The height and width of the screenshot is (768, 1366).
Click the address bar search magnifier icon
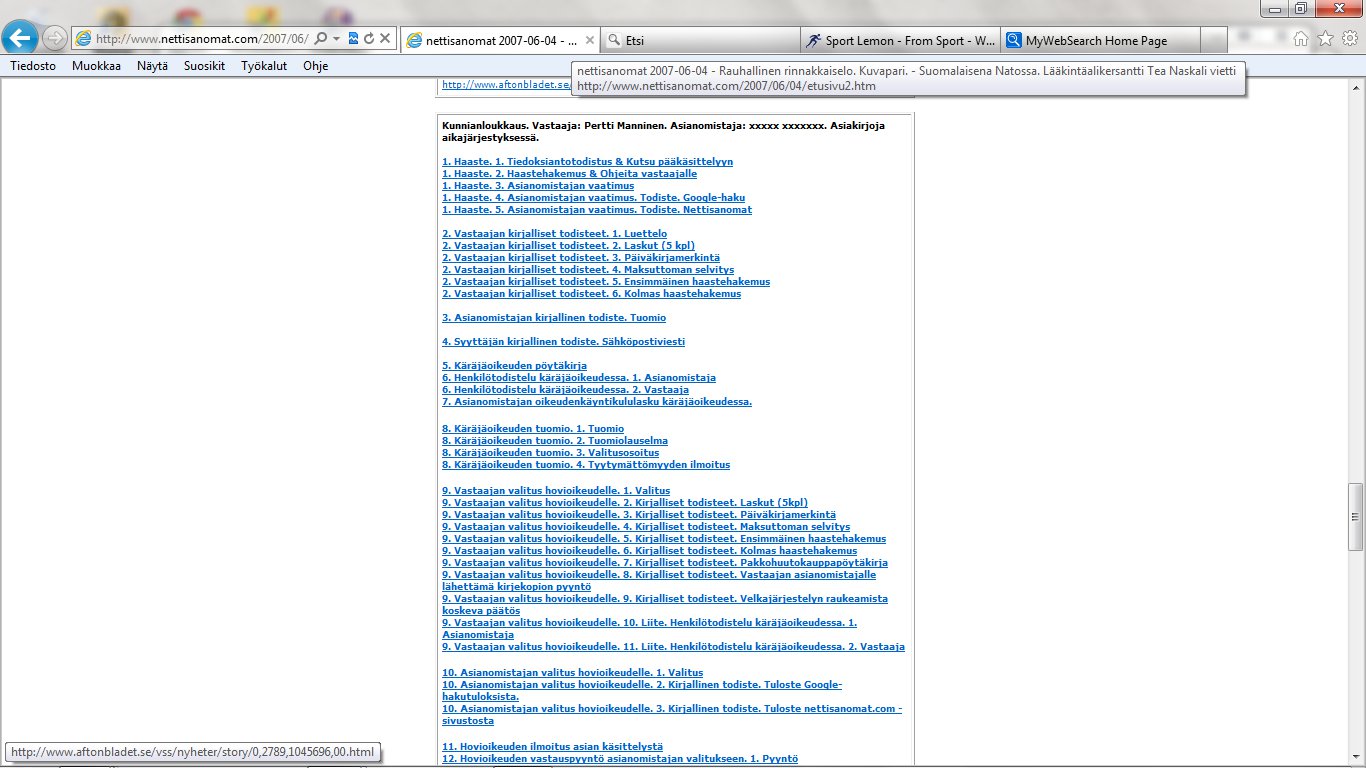pos(321,39)
